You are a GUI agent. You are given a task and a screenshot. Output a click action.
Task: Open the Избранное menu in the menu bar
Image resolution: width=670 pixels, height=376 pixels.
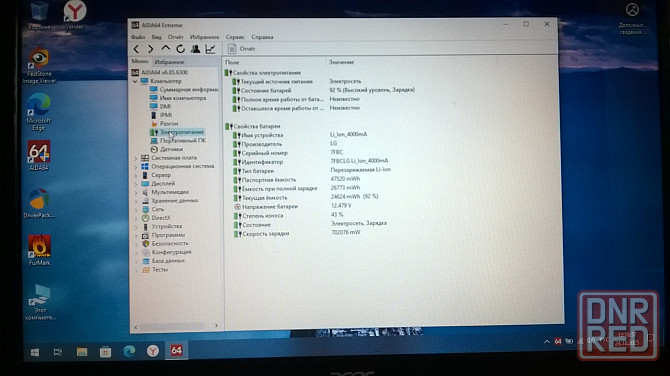click(204, 37)
